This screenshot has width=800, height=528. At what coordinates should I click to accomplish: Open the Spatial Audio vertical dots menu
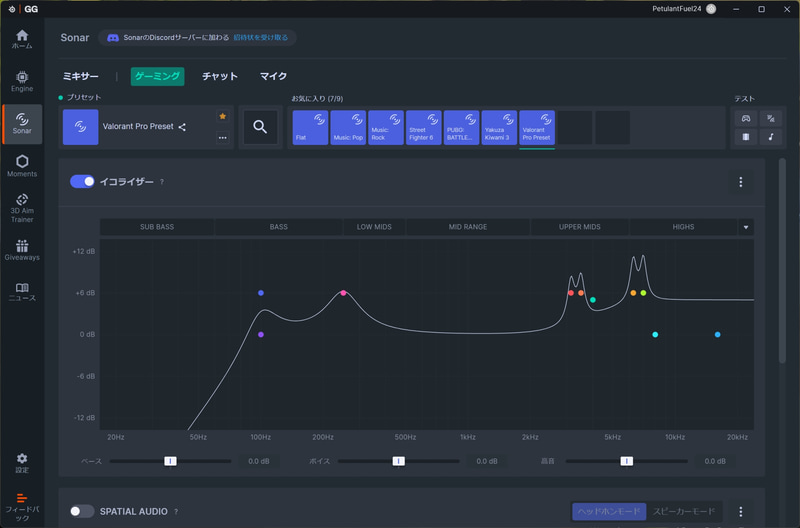click(x=741, y=511)
